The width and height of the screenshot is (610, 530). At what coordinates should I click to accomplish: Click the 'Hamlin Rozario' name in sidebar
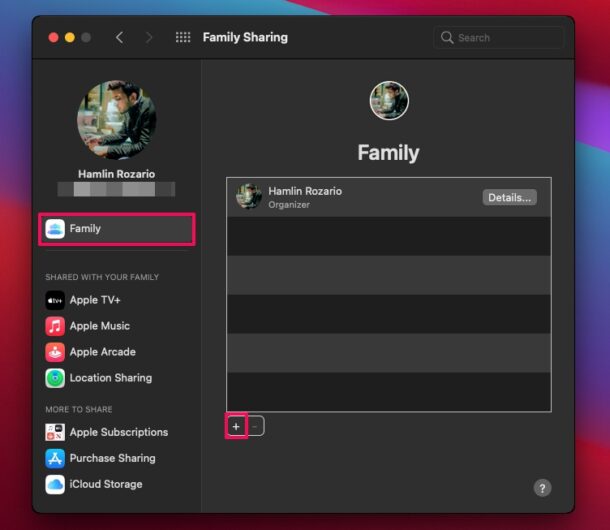(117, 174)
